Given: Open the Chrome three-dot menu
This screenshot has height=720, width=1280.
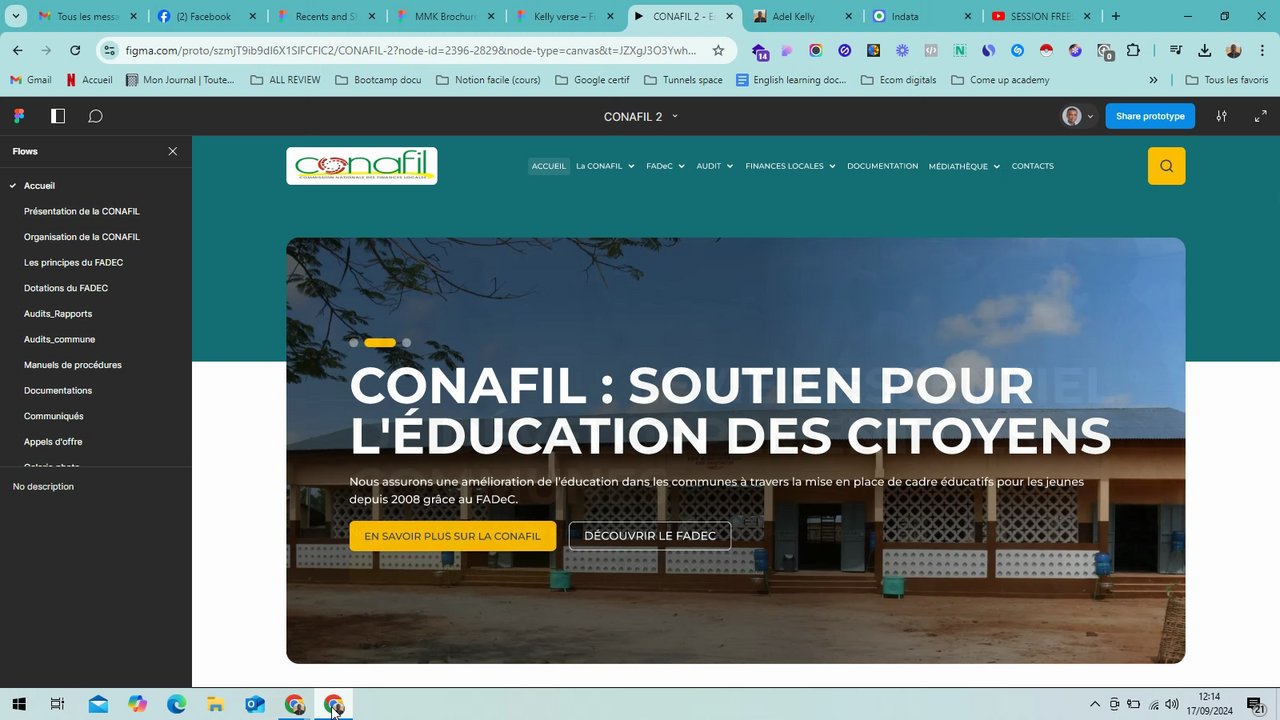Looking at the screenshot, I should click(1260, 50).
